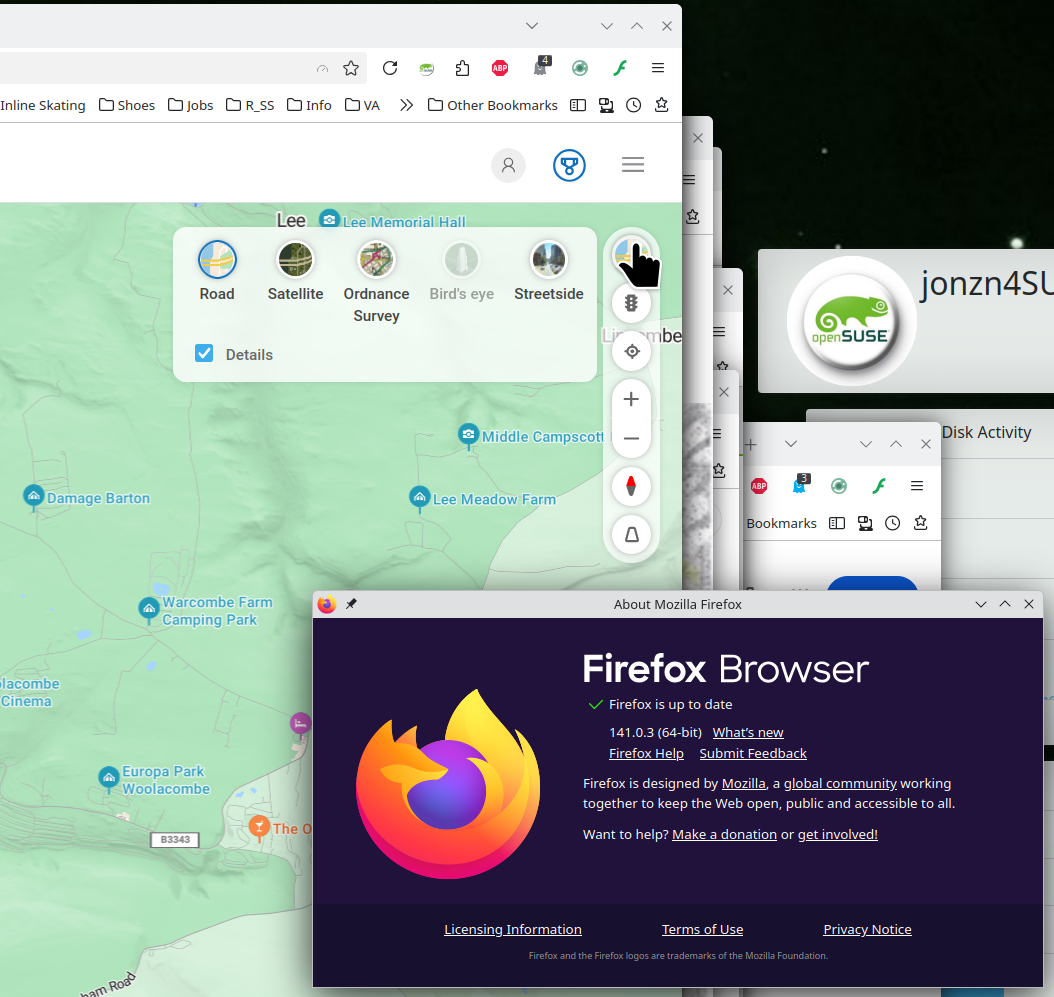Open the Firefox Help link
This screenshot has height=997, width=1054.
[x=646, y=753]
